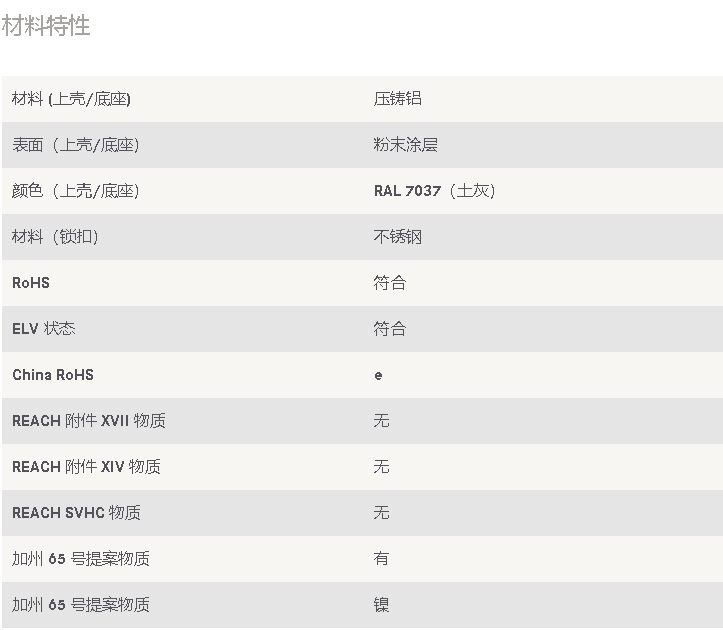
Task: Click the REACH 附件 XVII 物质 label
Action: click(88, 421)
